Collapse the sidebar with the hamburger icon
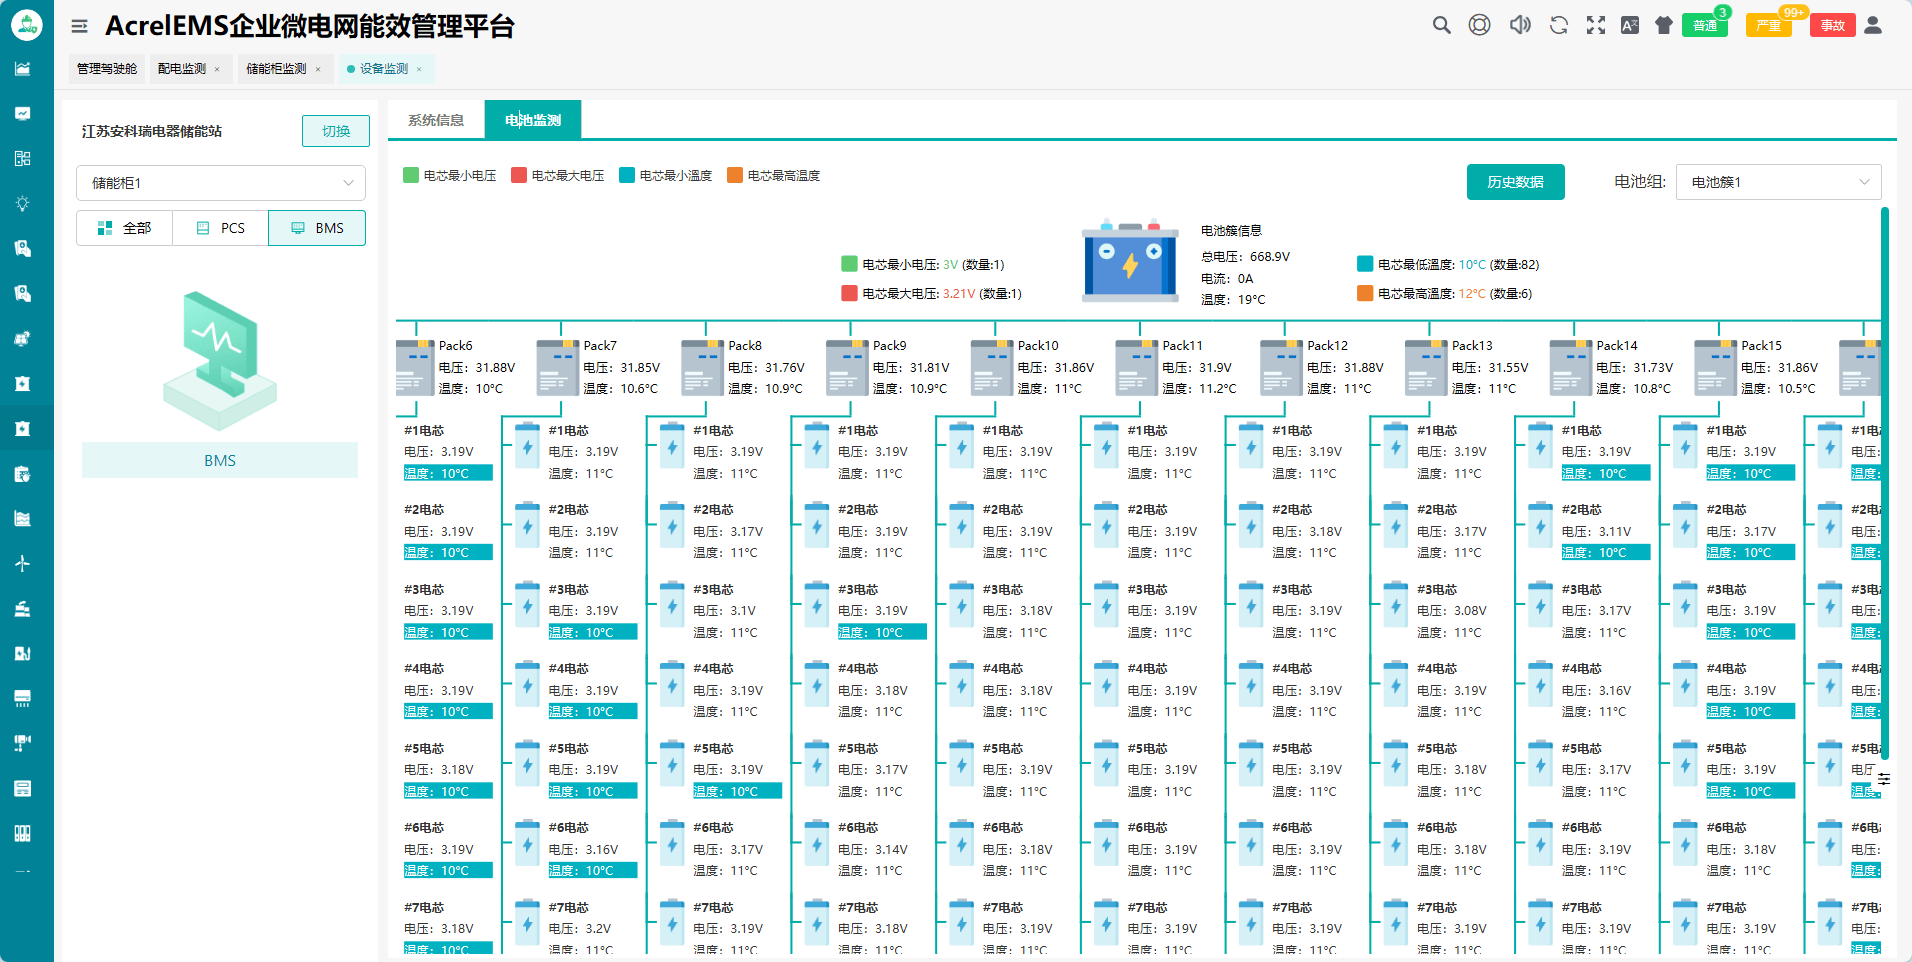This screenshot has height=962, width=1912. click(x=79, y=26)
